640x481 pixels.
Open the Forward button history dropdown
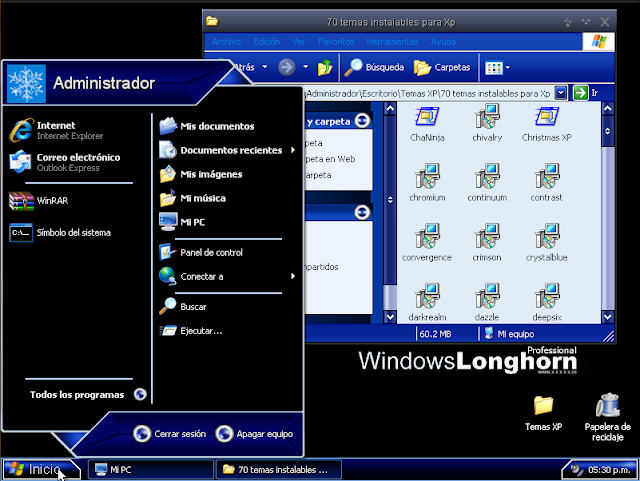click(x=305, y=67)
